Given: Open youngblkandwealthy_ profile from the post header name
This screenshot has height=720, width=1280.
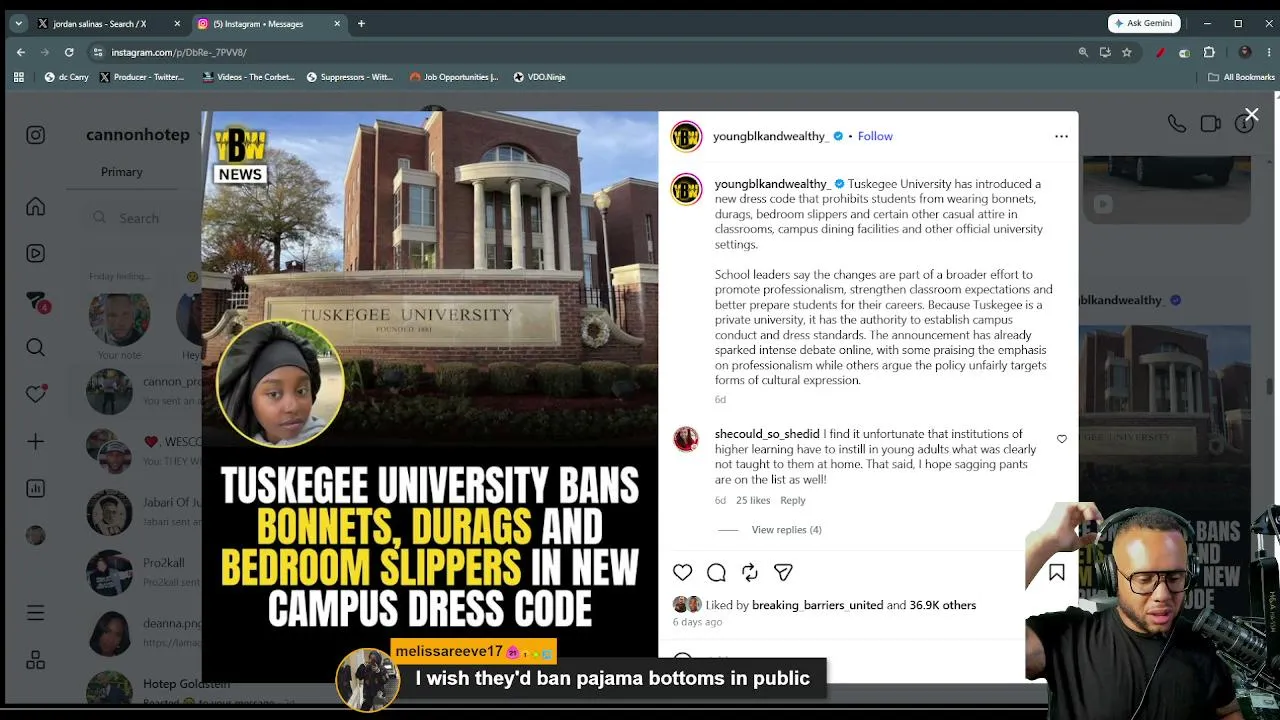Looking at the screenshot, I should [x=770, y=136].
